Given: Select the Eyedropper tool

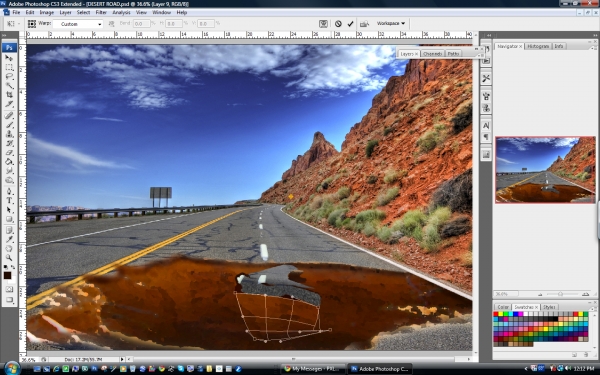Looking at the screenshot, I should [x=9, y=240].
